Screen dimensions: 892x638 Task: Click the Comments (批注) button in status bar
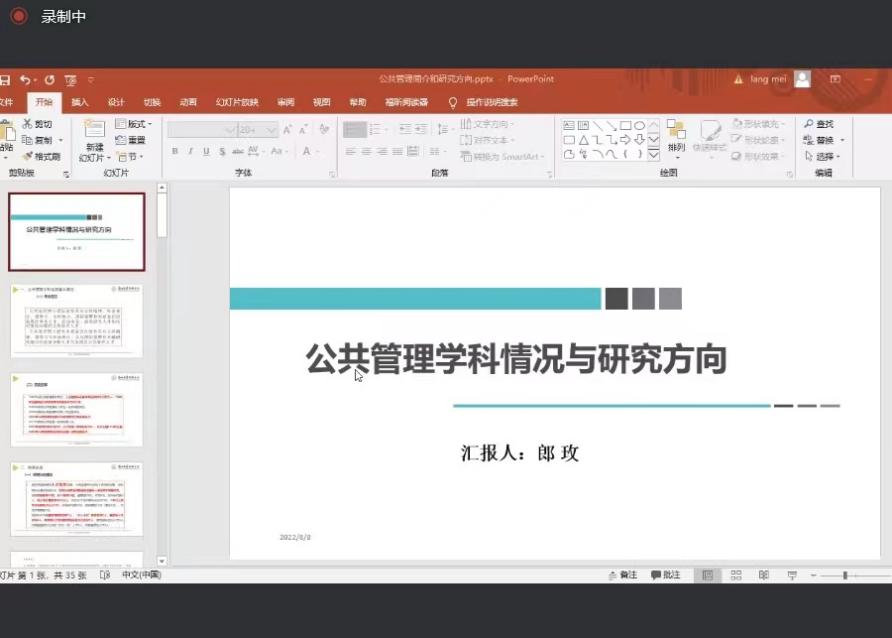point(665,575)
